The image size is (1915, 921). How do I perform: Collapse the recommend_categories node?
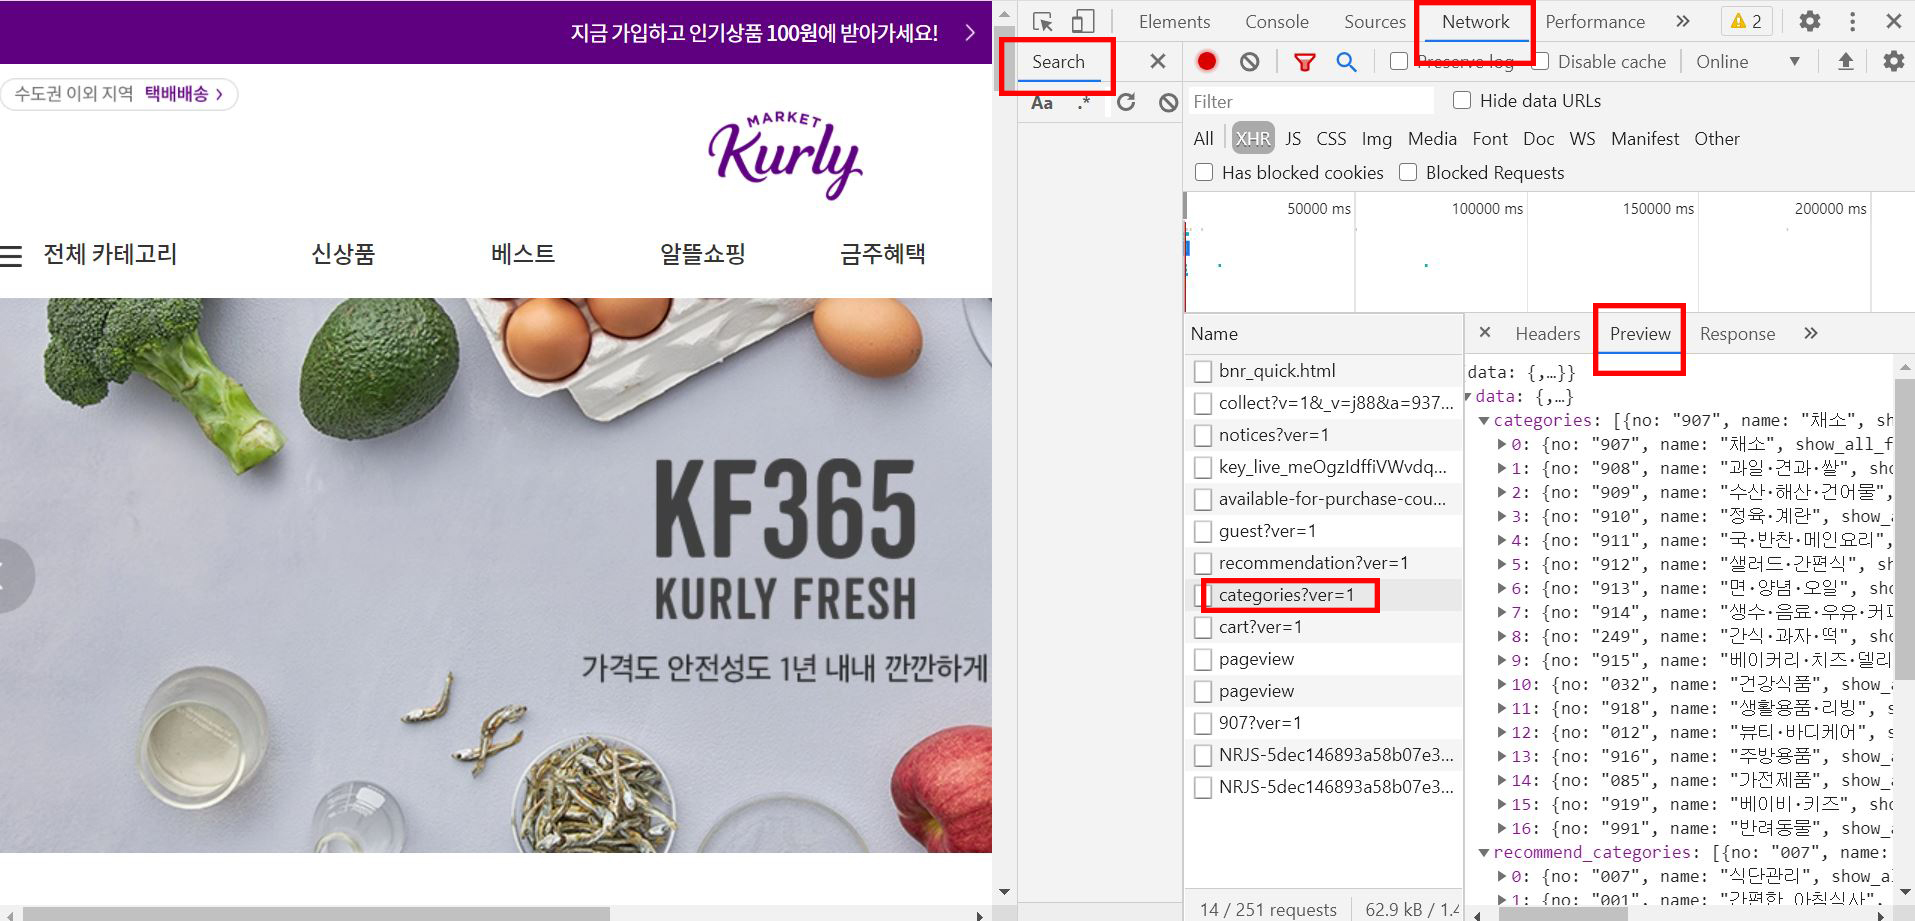tap(1484, 853)
